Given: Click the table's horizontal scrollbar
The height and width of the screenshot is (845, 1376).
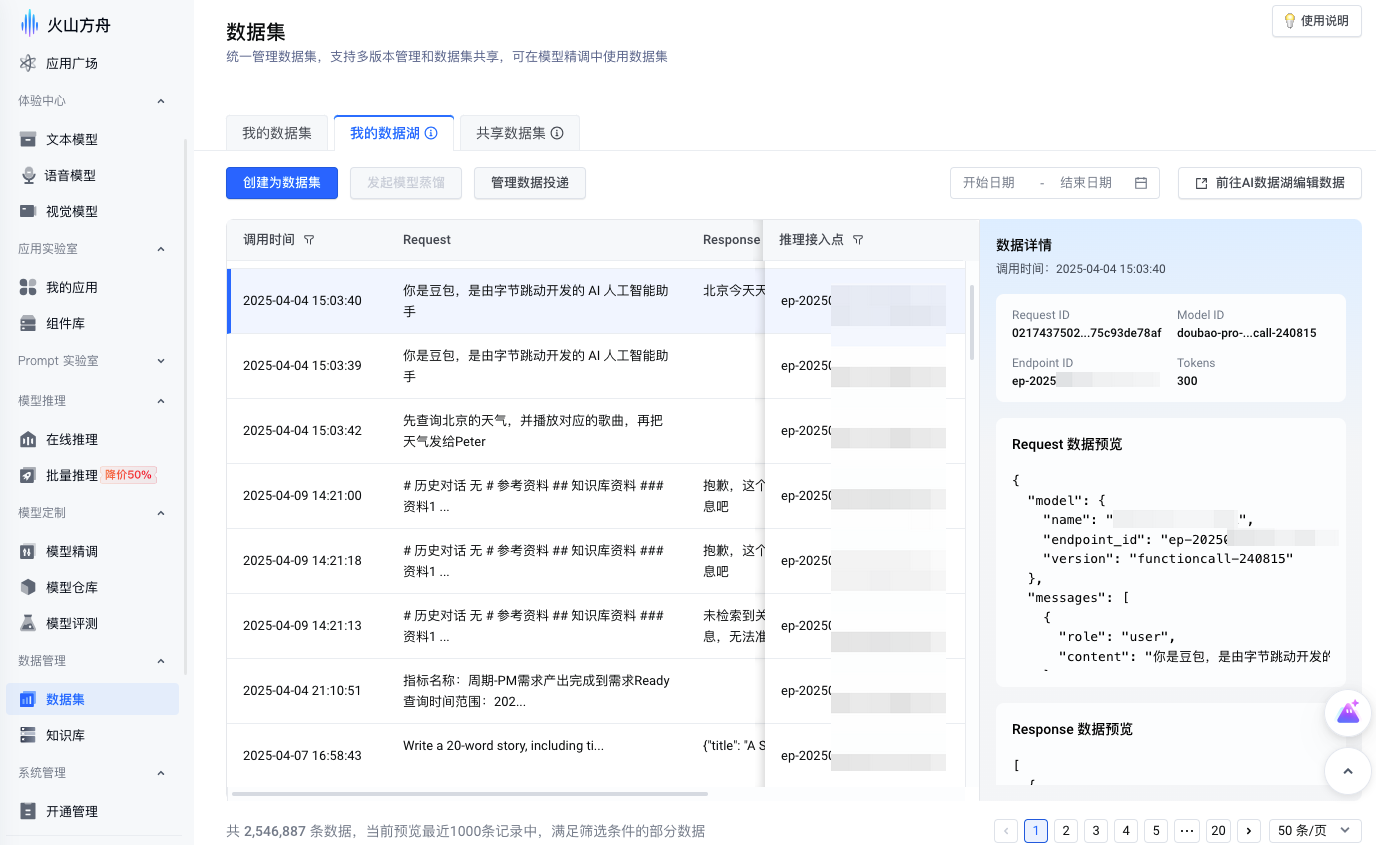Looking at the screenshot, I should [x=469, y=794].
